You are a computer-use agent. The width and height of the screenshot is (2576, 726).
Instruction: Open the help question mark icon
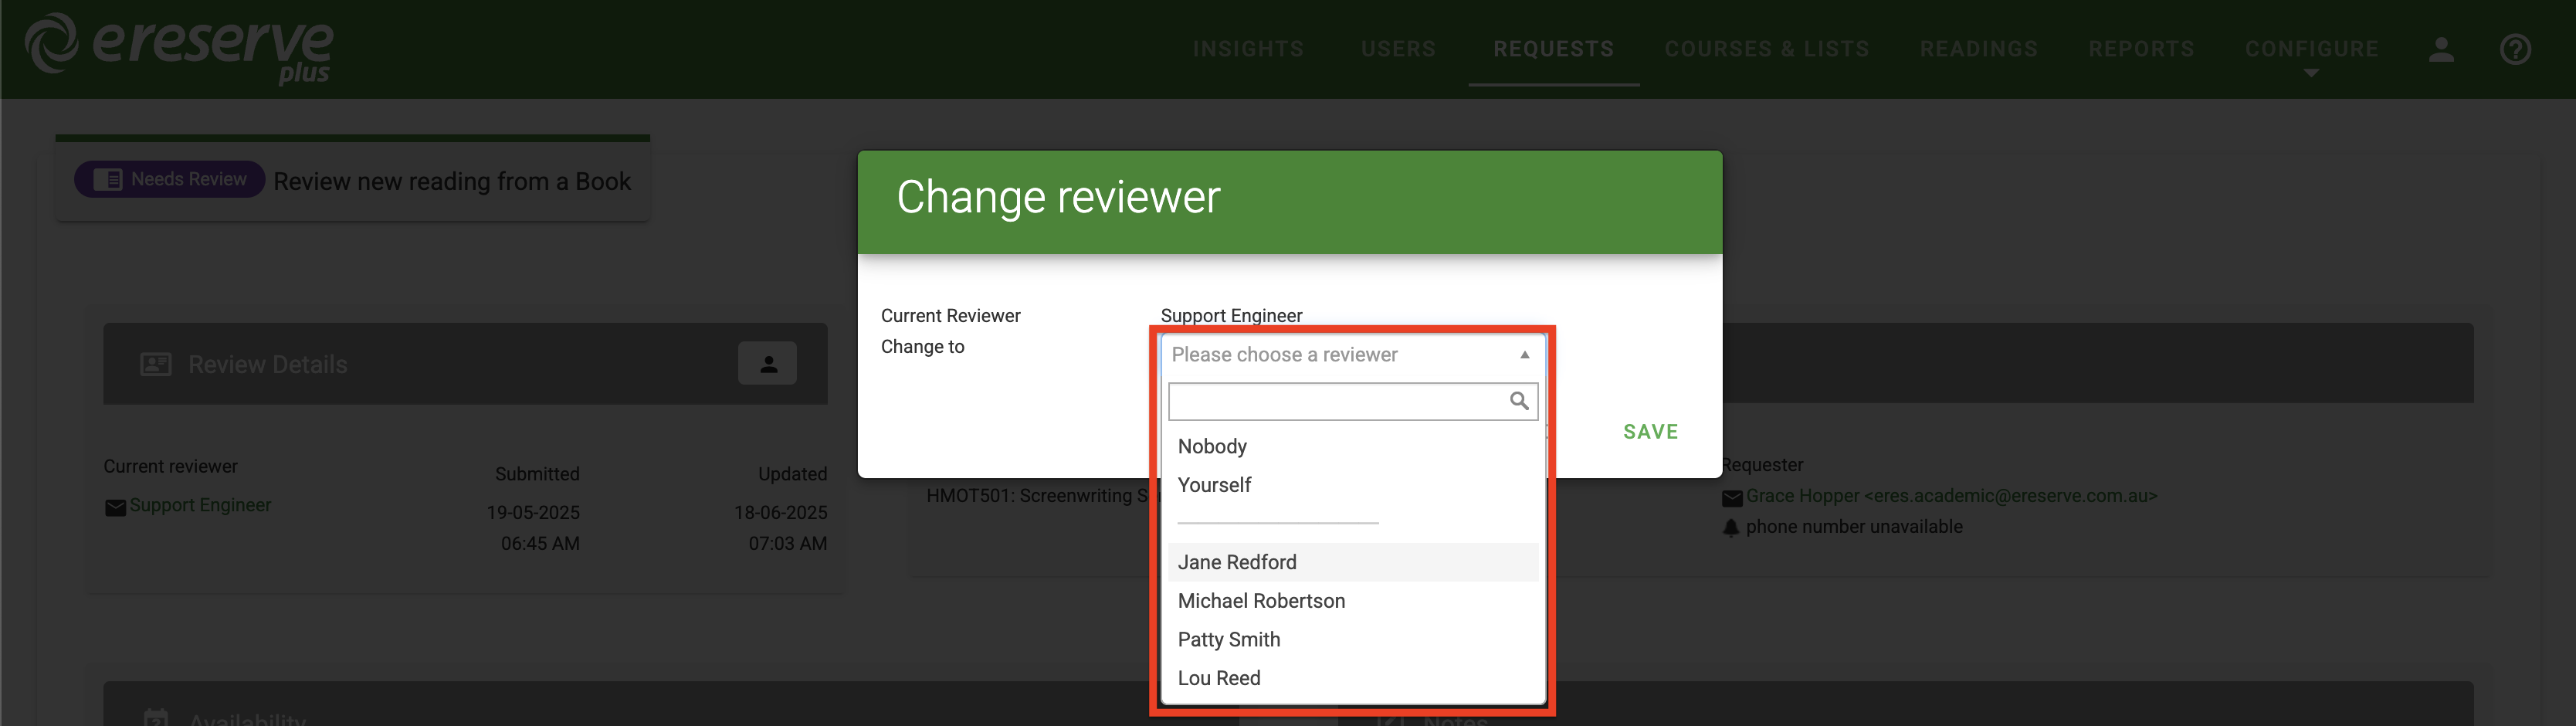(2516, 49)
